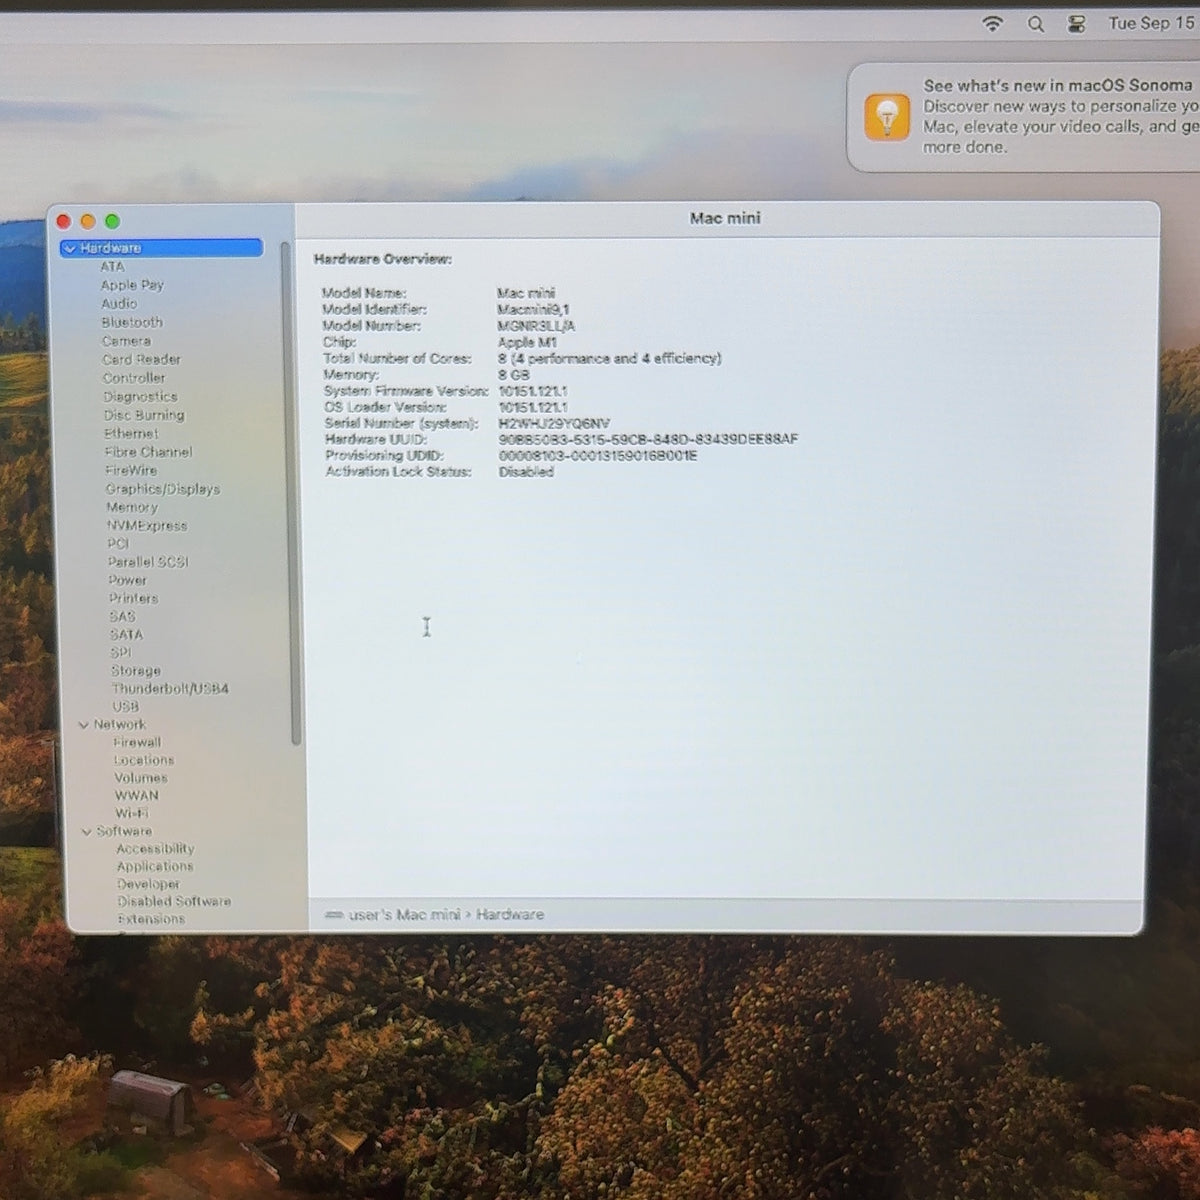Viewport: 1200px width, 1200px height.
Task: Select WWAN in the sidebar
Action: coord(137,796)
